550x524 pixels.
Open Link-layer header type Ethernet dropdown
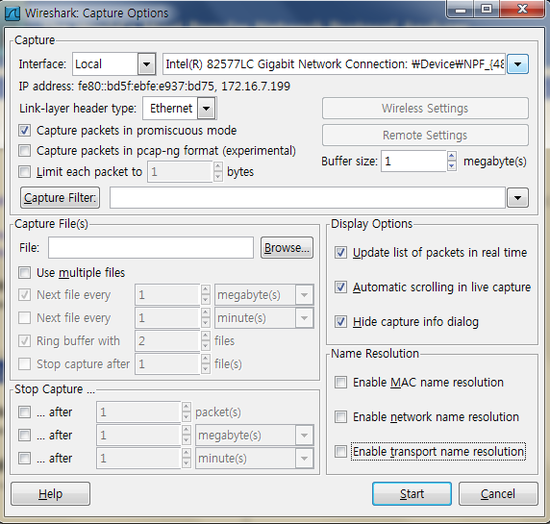(x=206, y=108)
